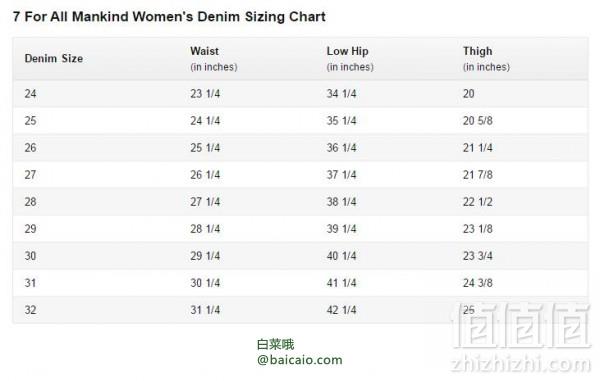Screen dimensions: 600x381
Task: Click waist value 29 1/4
Action: [205, 256]
